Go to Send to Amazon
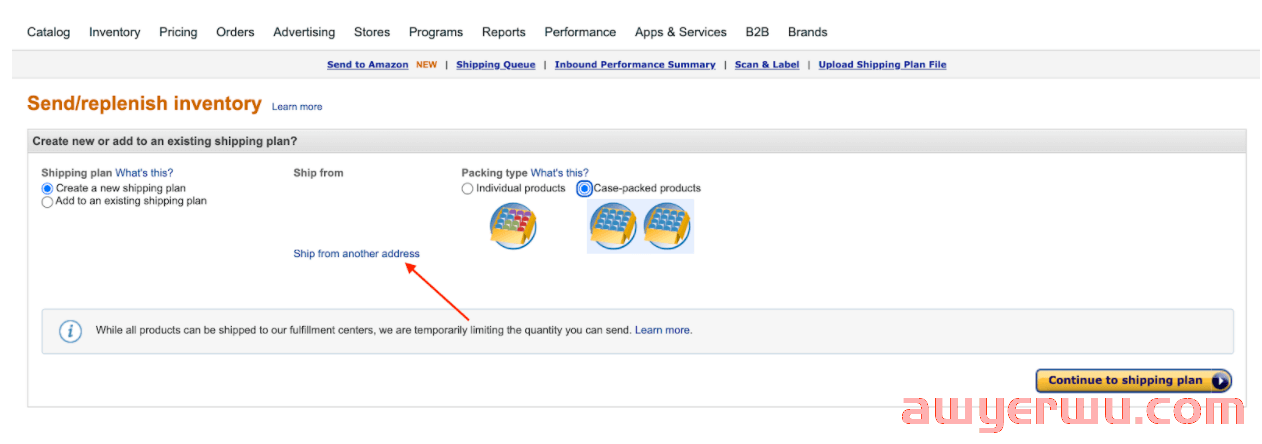This screenshot has width=1262, height=444. pos(368,65)
